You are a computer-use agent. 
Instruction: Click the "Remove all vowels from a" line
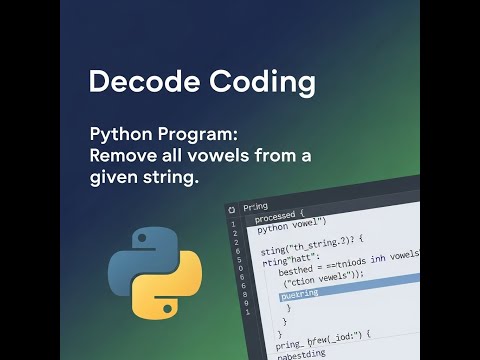pyautogui.click(x=201, y=156)
